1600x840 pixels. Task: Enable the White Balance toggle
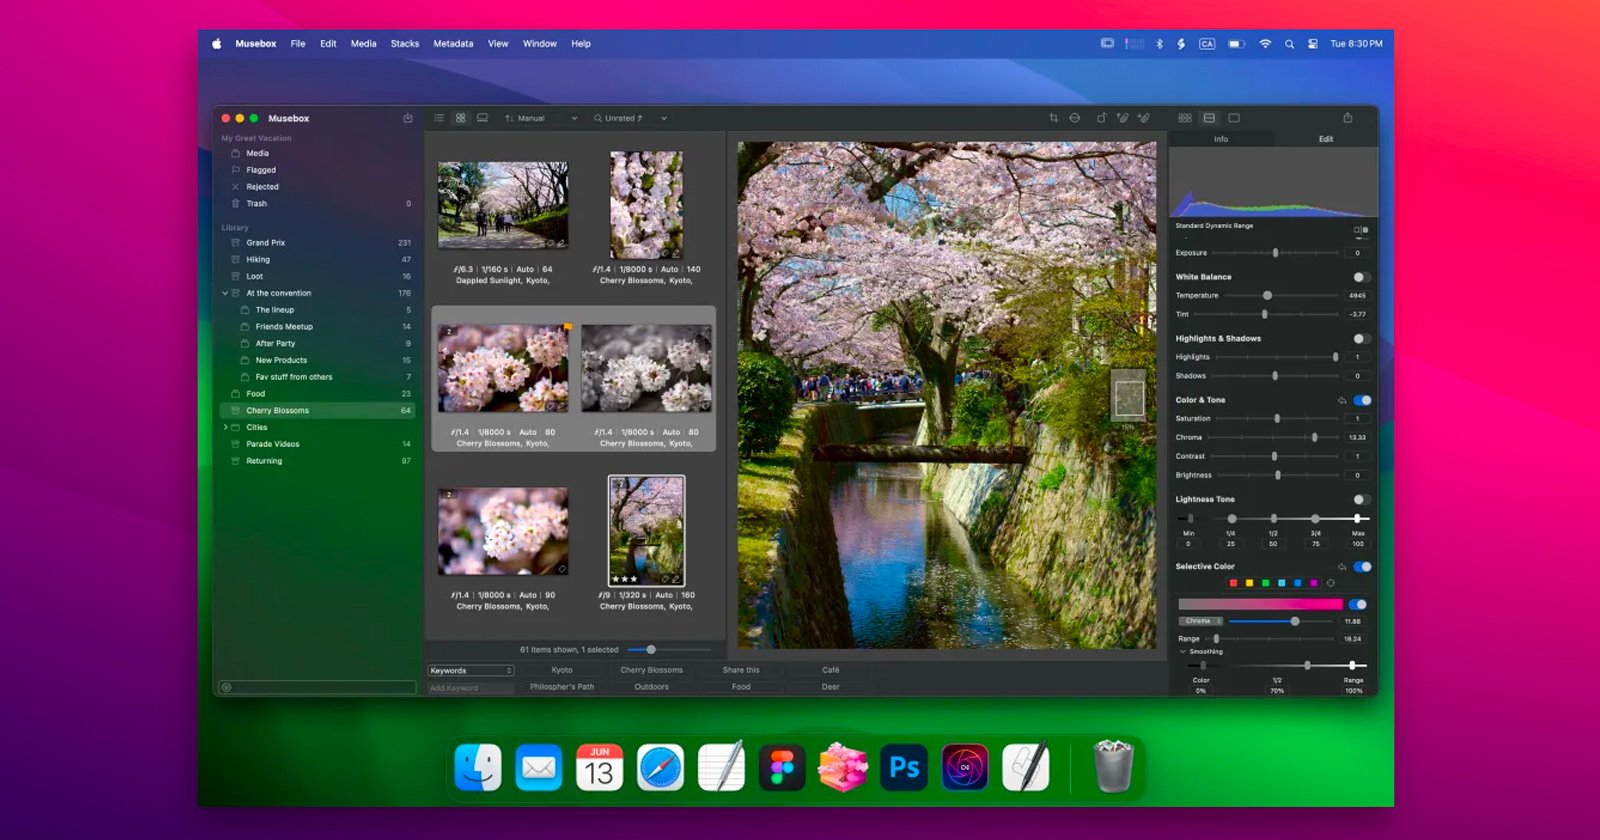[1360, 277]
